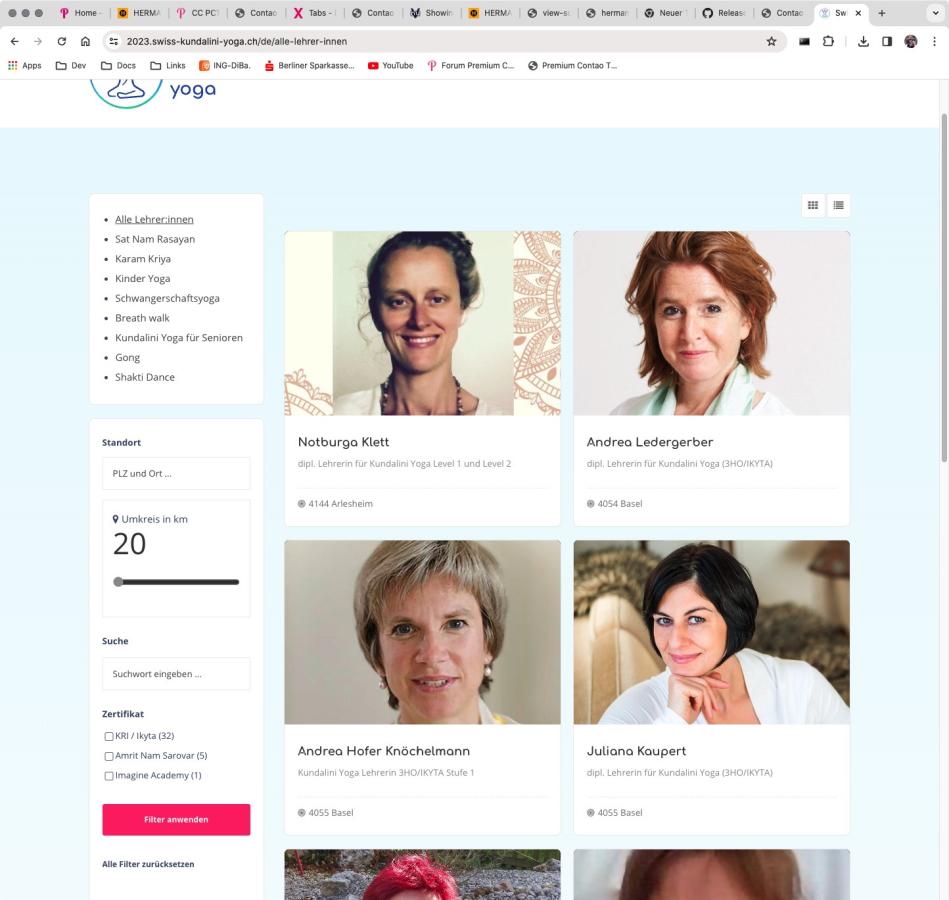The height and width of the screenshot is (900, 949).
Task: Click the Swiss Kundalini Yoga logo
Action: click(152, 90)
